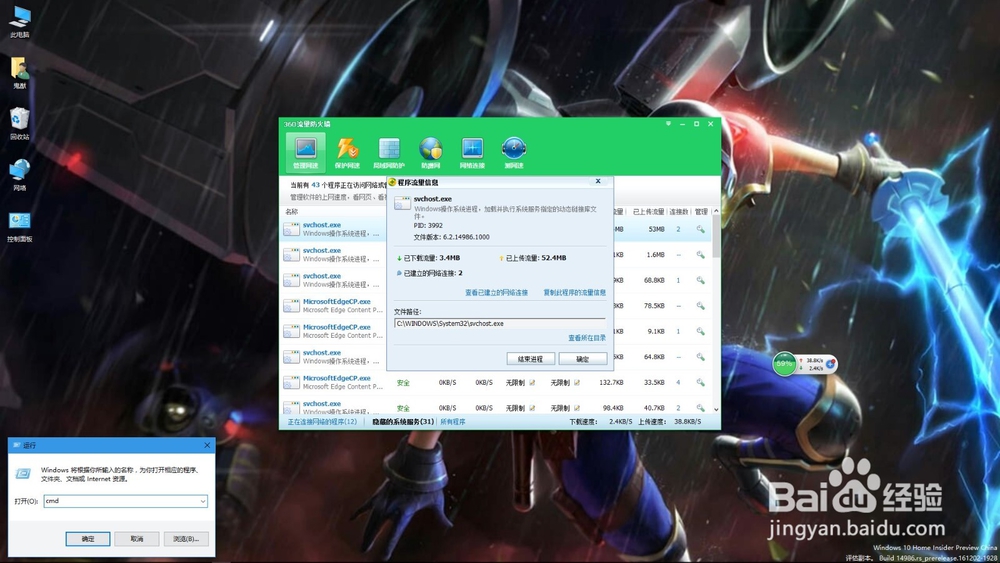The width and height of the screenshot is (1000, 563).
Task: Select the MicrosoftEdgeCP.exe row with 33.5KB uploaded
Action: tap(495, 382)
